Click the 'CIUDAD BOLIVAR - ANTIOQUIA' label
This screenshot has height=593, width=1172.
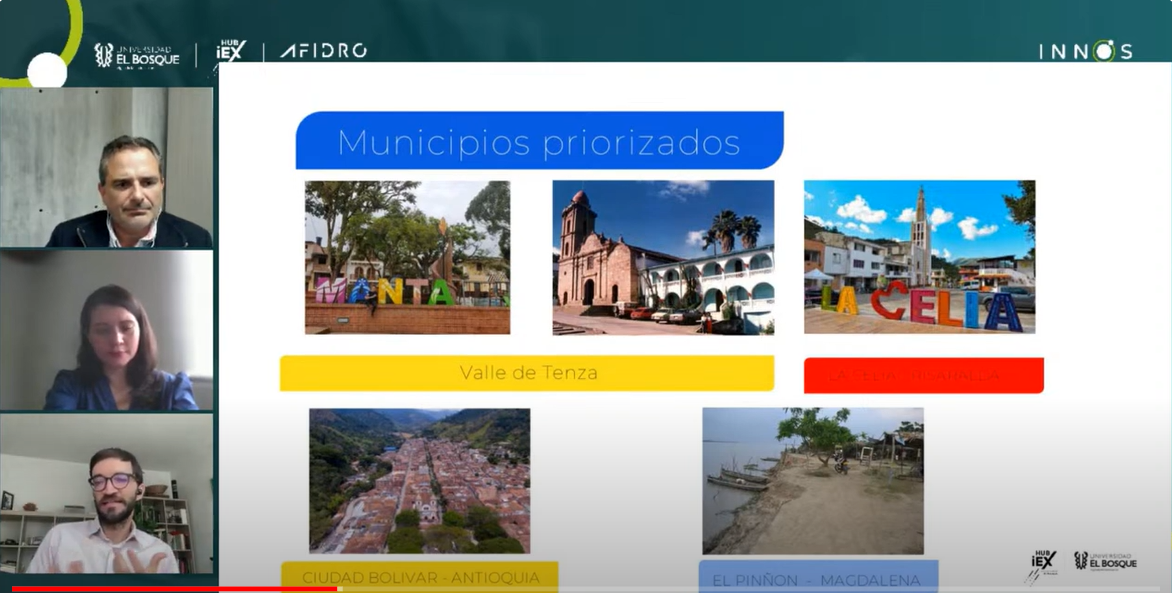pos(420,577)
